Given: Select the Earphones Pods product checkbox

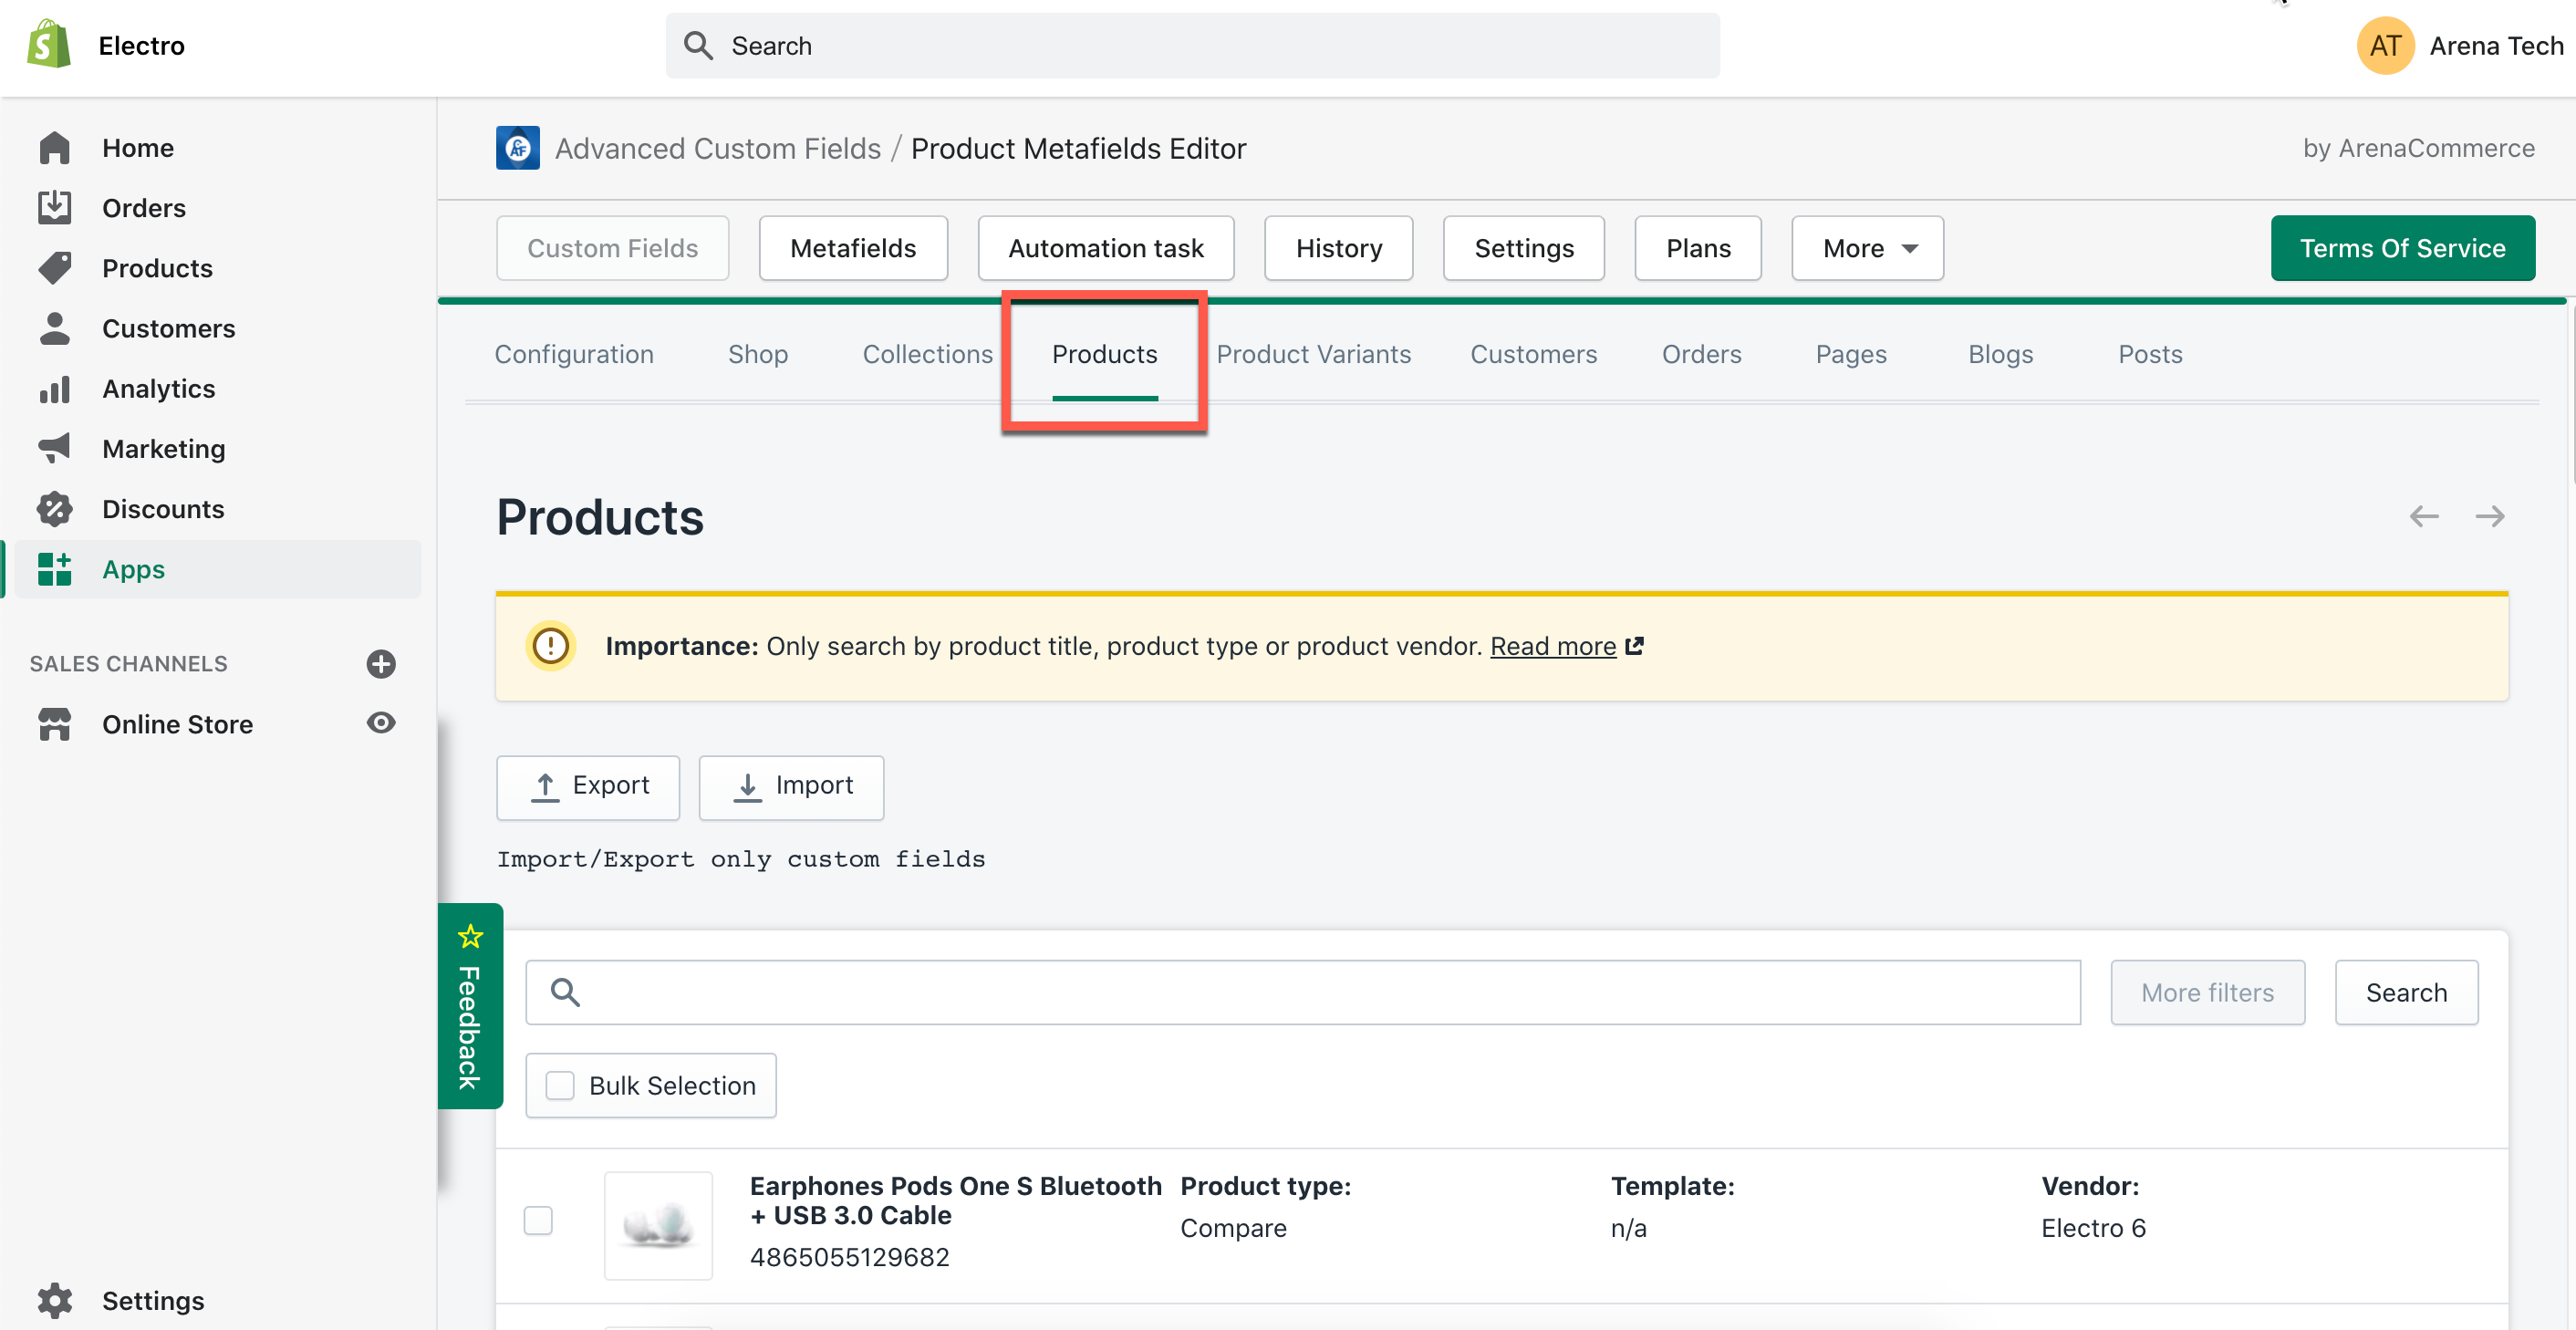Looking at the screenshot, I should tap(538, 1220).
